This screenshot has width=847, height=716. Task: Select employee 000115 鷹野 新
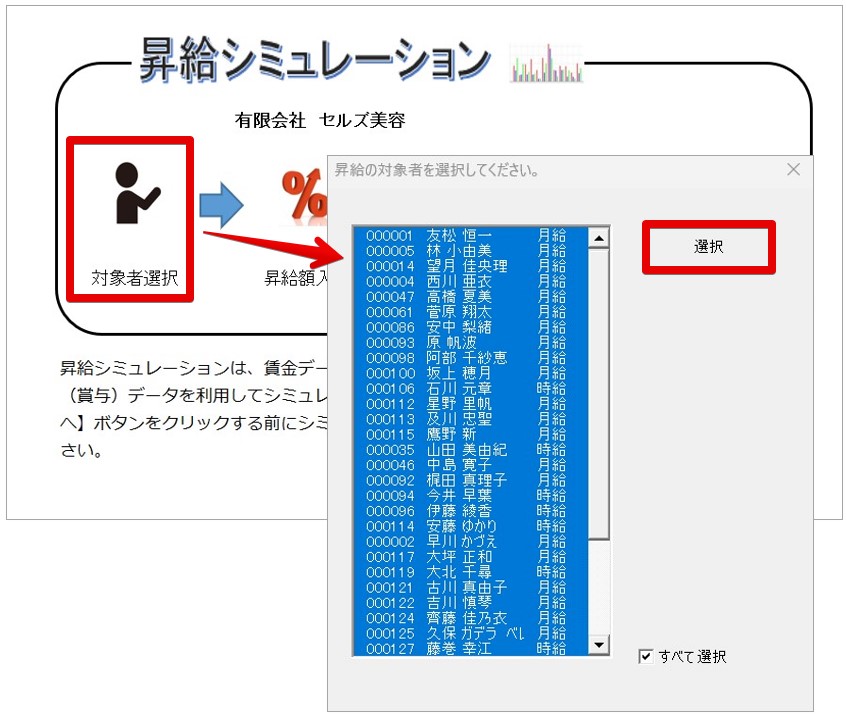[x=470, y=434]
